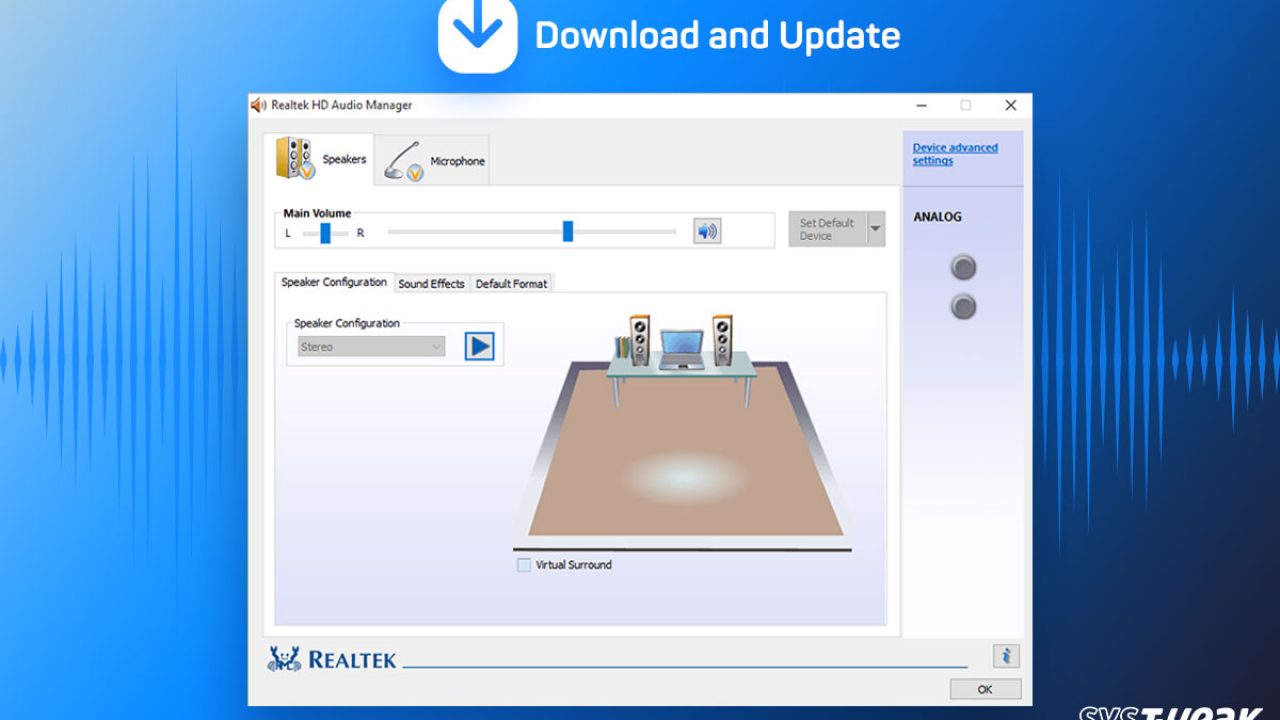Click the bottom analog jack connector
Viewport: 1280px width, 720px height.
963,306
